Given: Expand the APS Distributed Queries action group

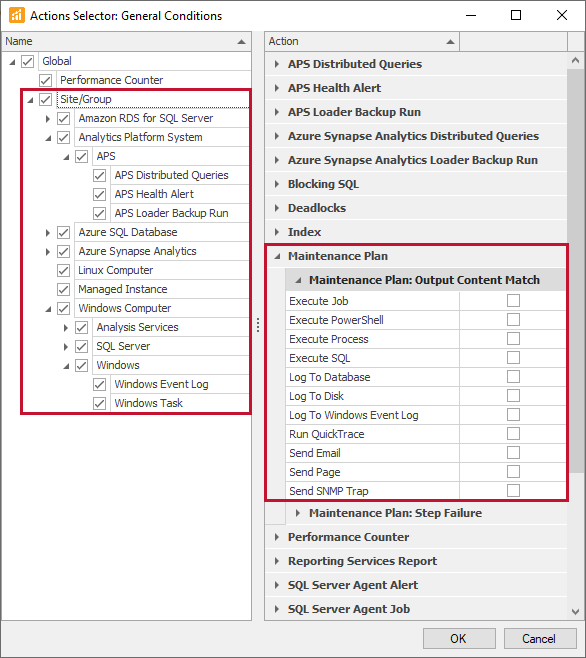Looking at the screenshot, I should 277,64.
